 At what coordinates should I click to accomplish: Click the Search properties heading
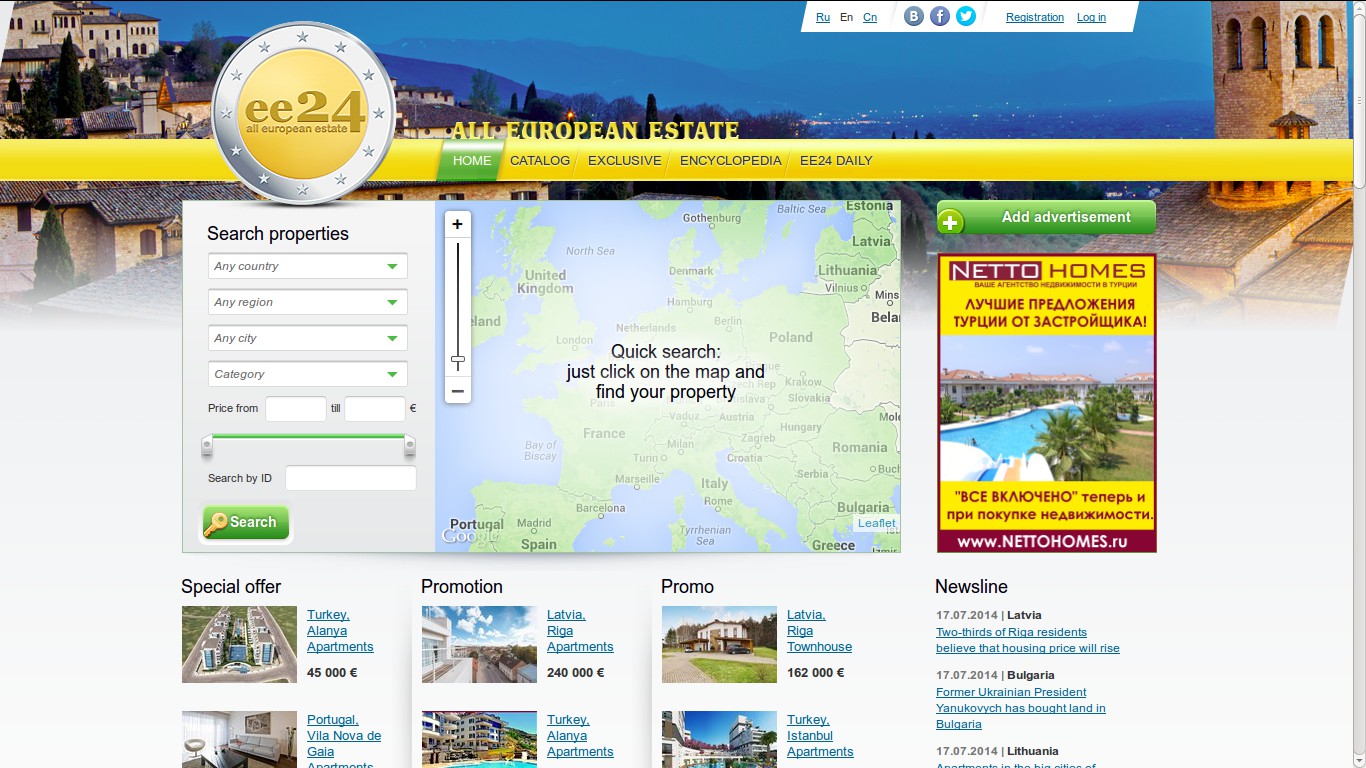[x=278, y=234]
